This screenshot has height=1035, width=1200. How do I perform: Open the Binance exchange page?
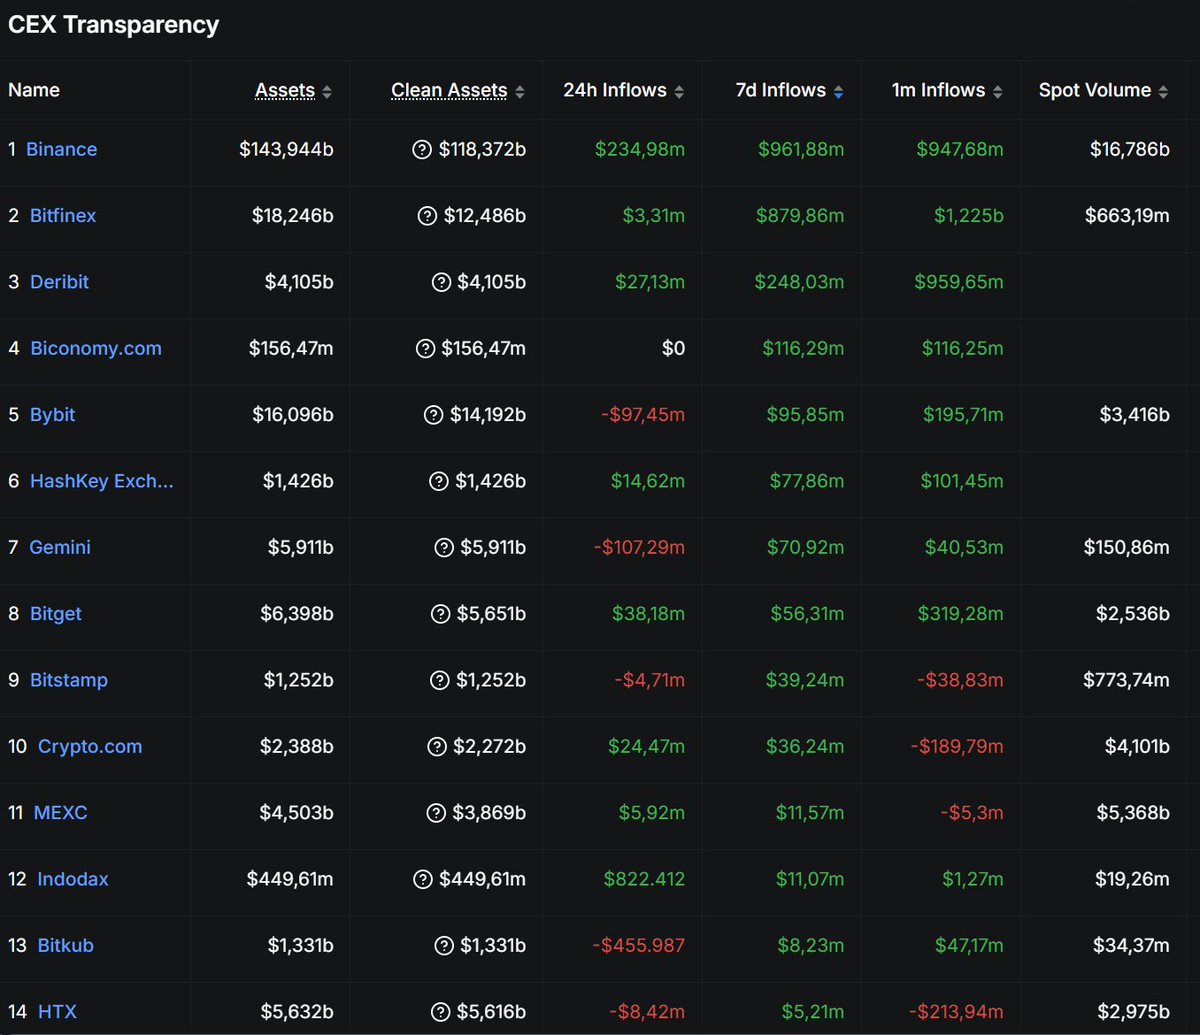click(x=62, y=149)
